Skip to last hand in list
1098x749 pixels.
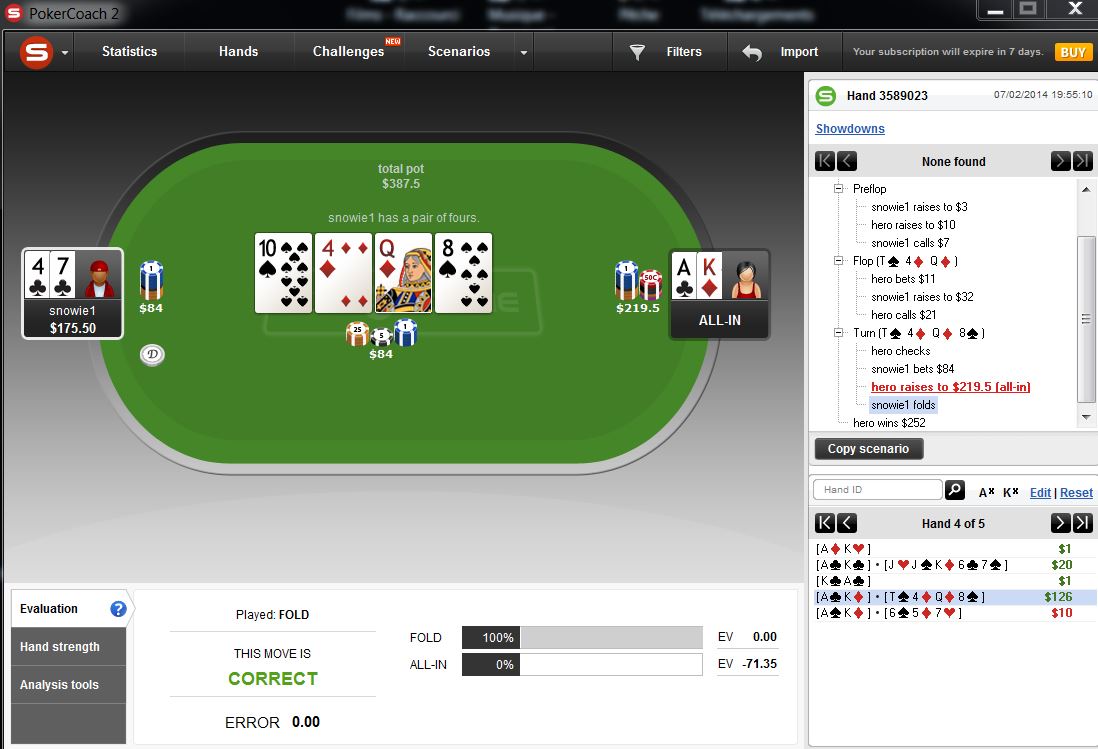[x=1083, y=523]
